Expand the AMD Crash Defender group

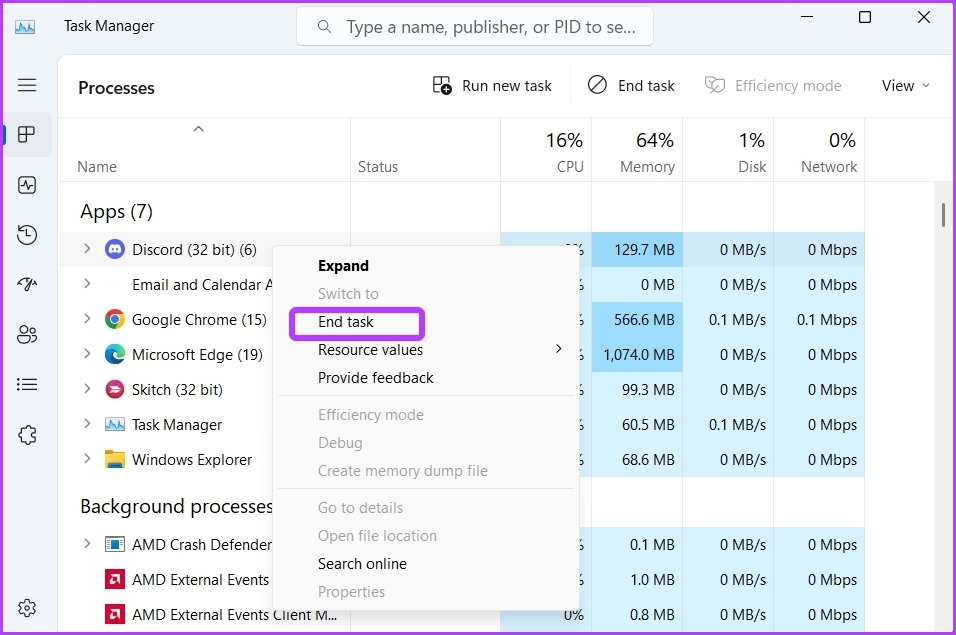(87, 544)
